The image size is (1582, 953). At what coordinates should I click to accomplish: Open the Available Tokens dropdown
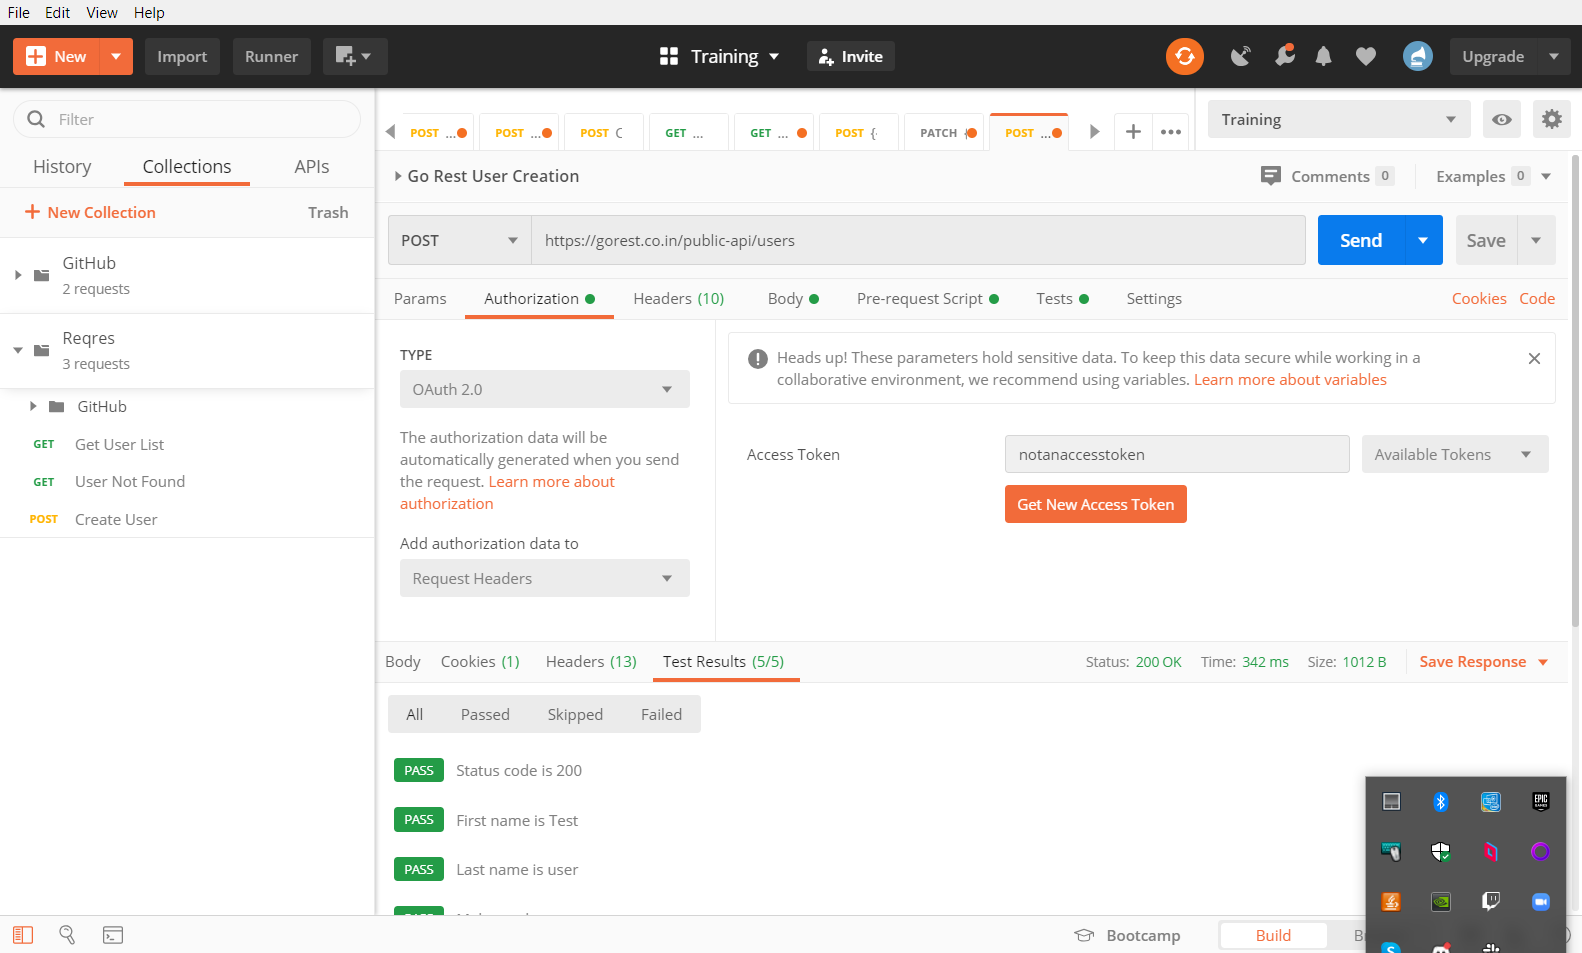pyautogui.click(x=1455, y=454)
